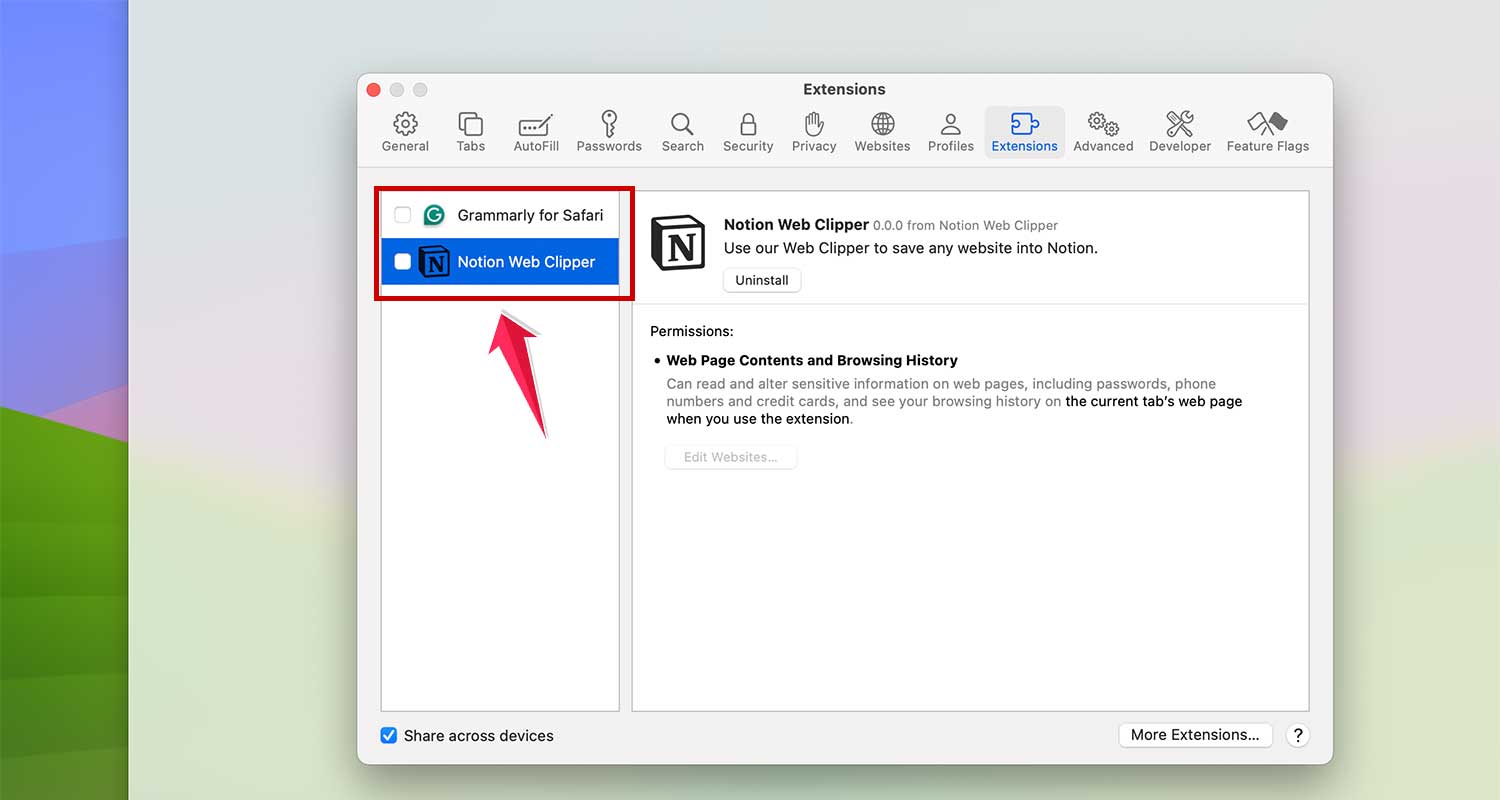The height and width of the screenshot is (800, 1500).
Task: Open the Tabs settings pane
Action: coord(470,131)
